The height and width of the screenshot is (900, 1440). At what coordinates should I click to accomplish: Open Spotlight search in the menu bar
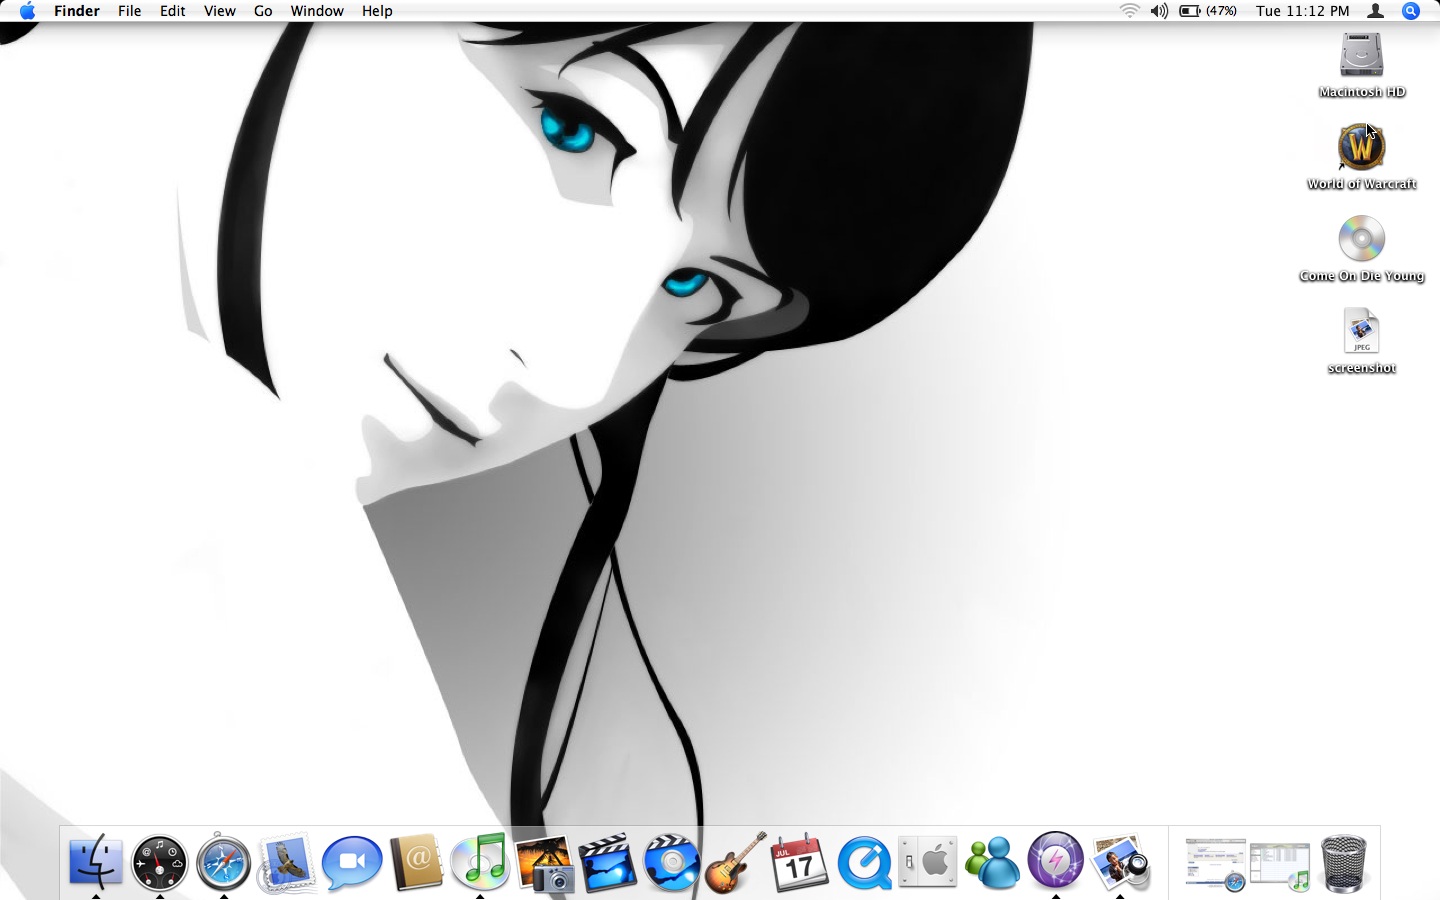[x=1411, y=11]
